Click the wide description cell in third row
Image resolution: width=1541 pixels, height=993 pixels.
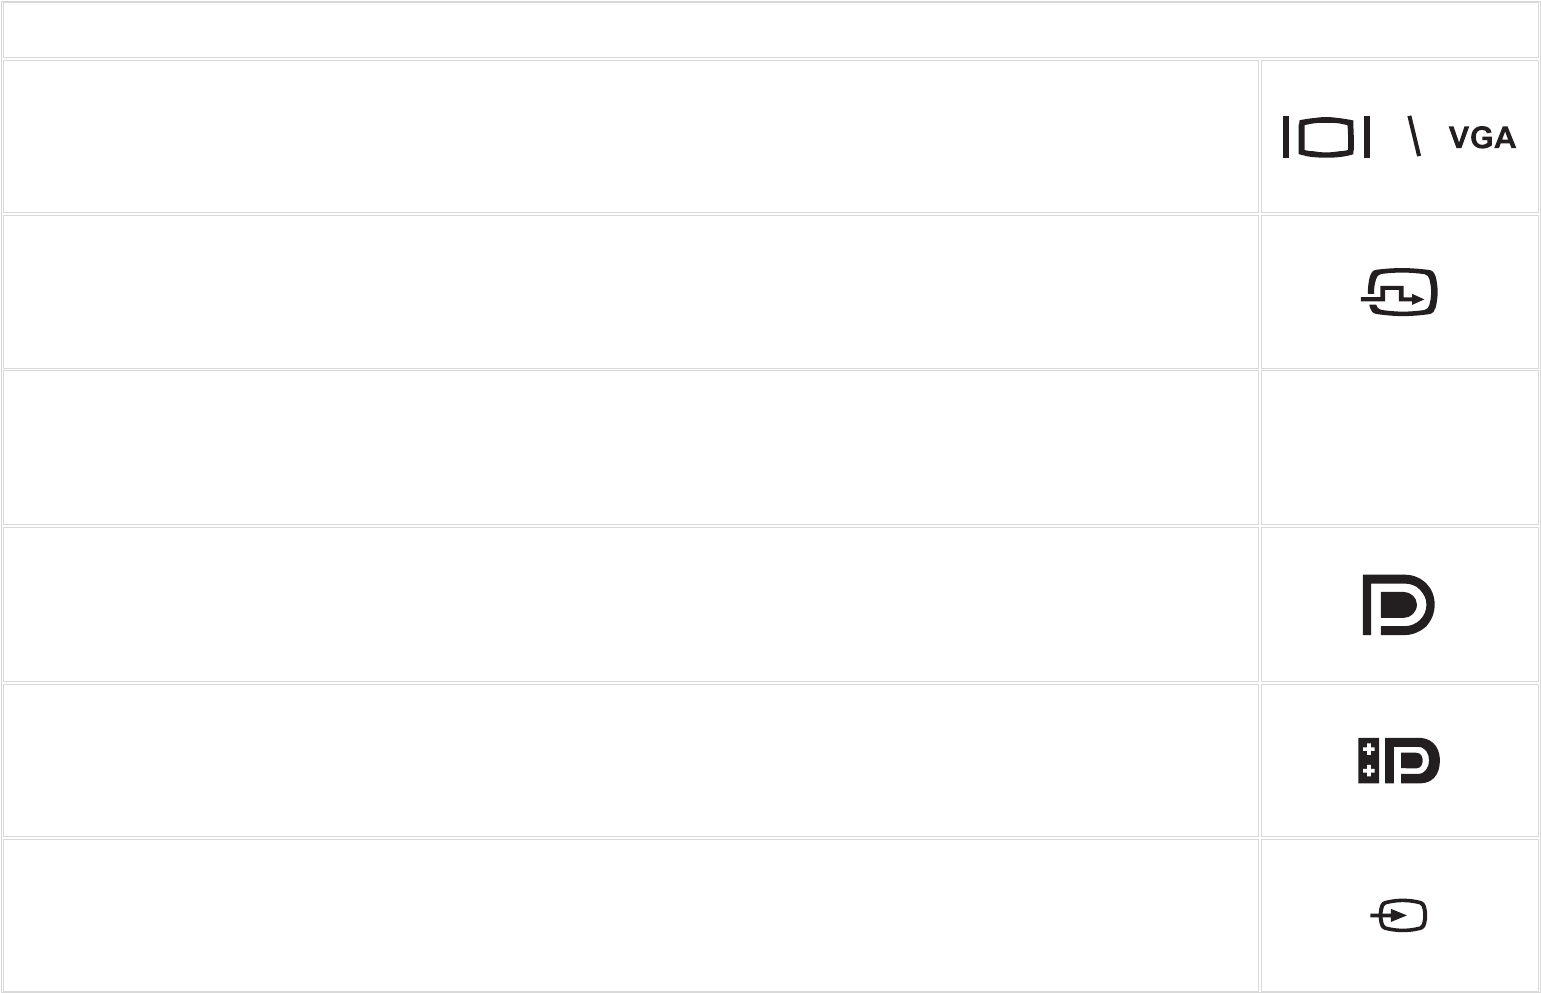(630, 448)
